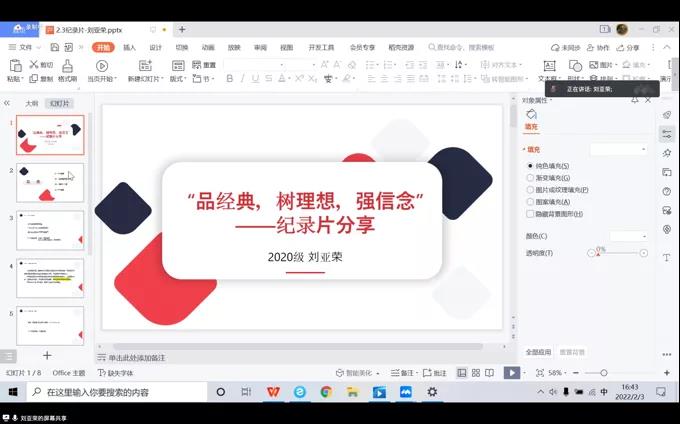The image size is (680, 424).
Task: Click 当页开始 slideshow play icon
Action: [101, 65]
